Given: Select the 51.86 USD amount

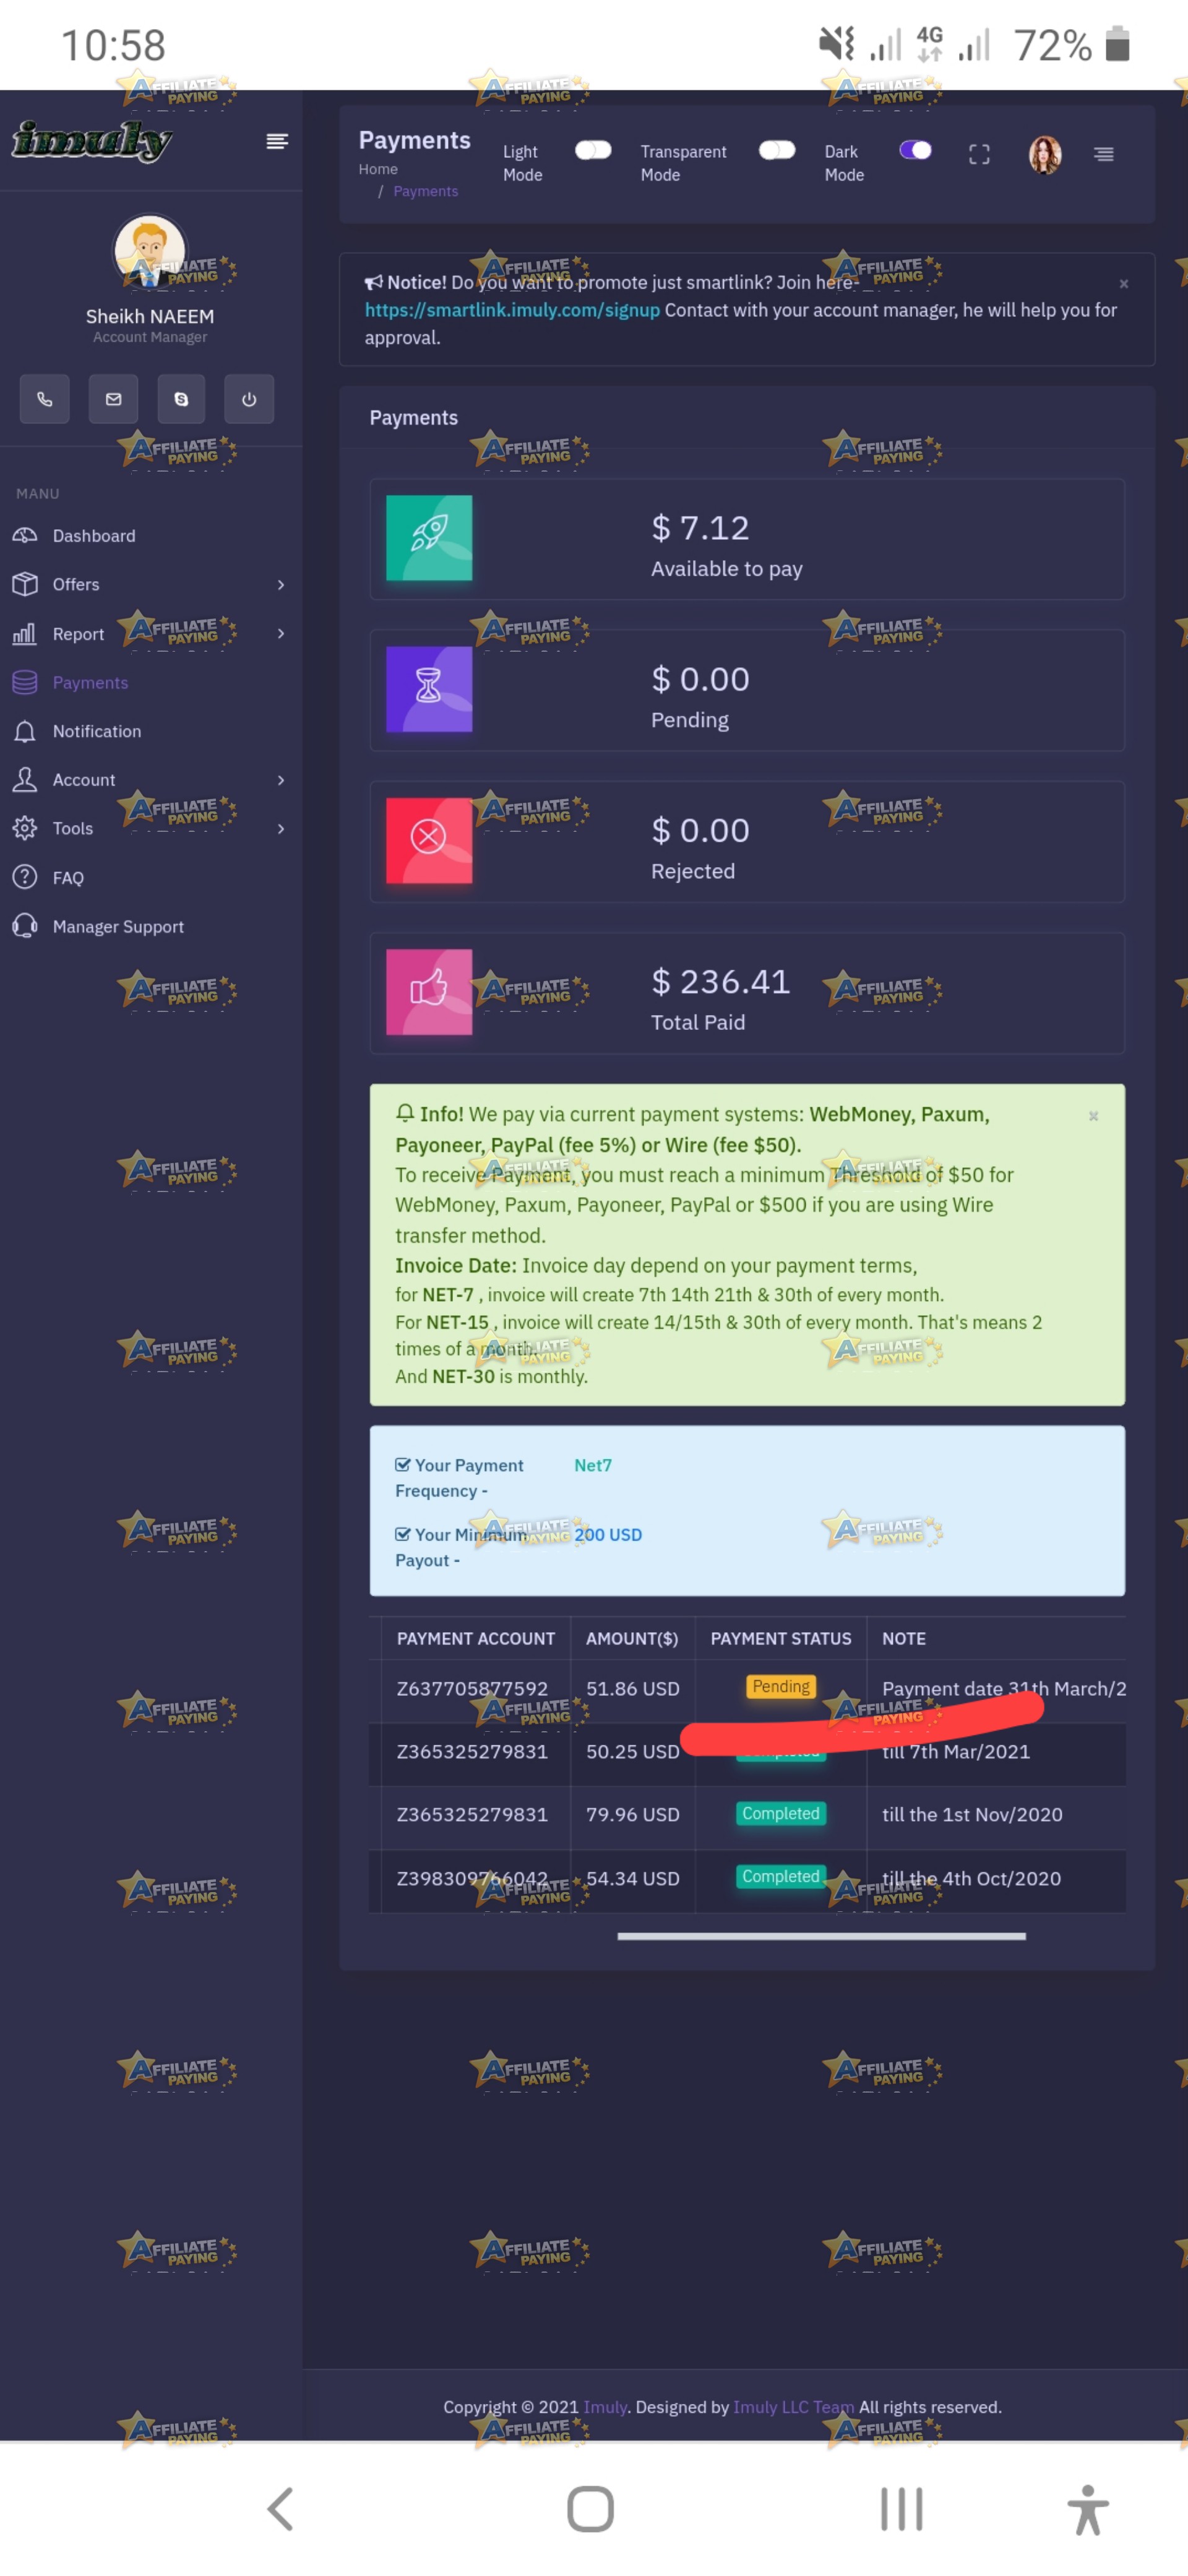Looking at the screenshot, I should tap(633, 1689).
